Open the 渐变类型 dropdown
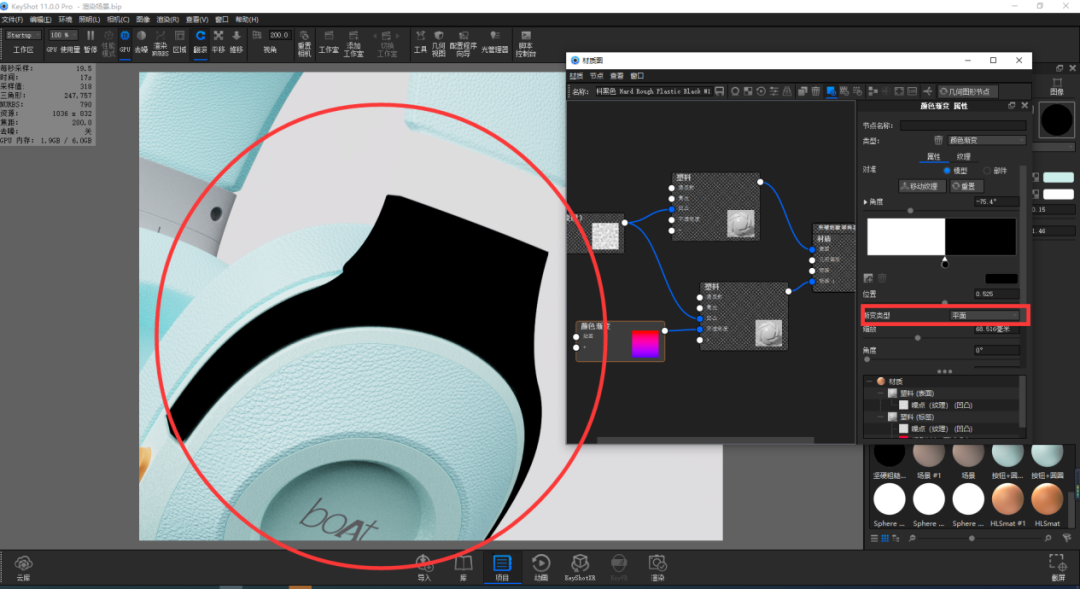Viewport: 1080px width, 589px height. click(984, 316)
